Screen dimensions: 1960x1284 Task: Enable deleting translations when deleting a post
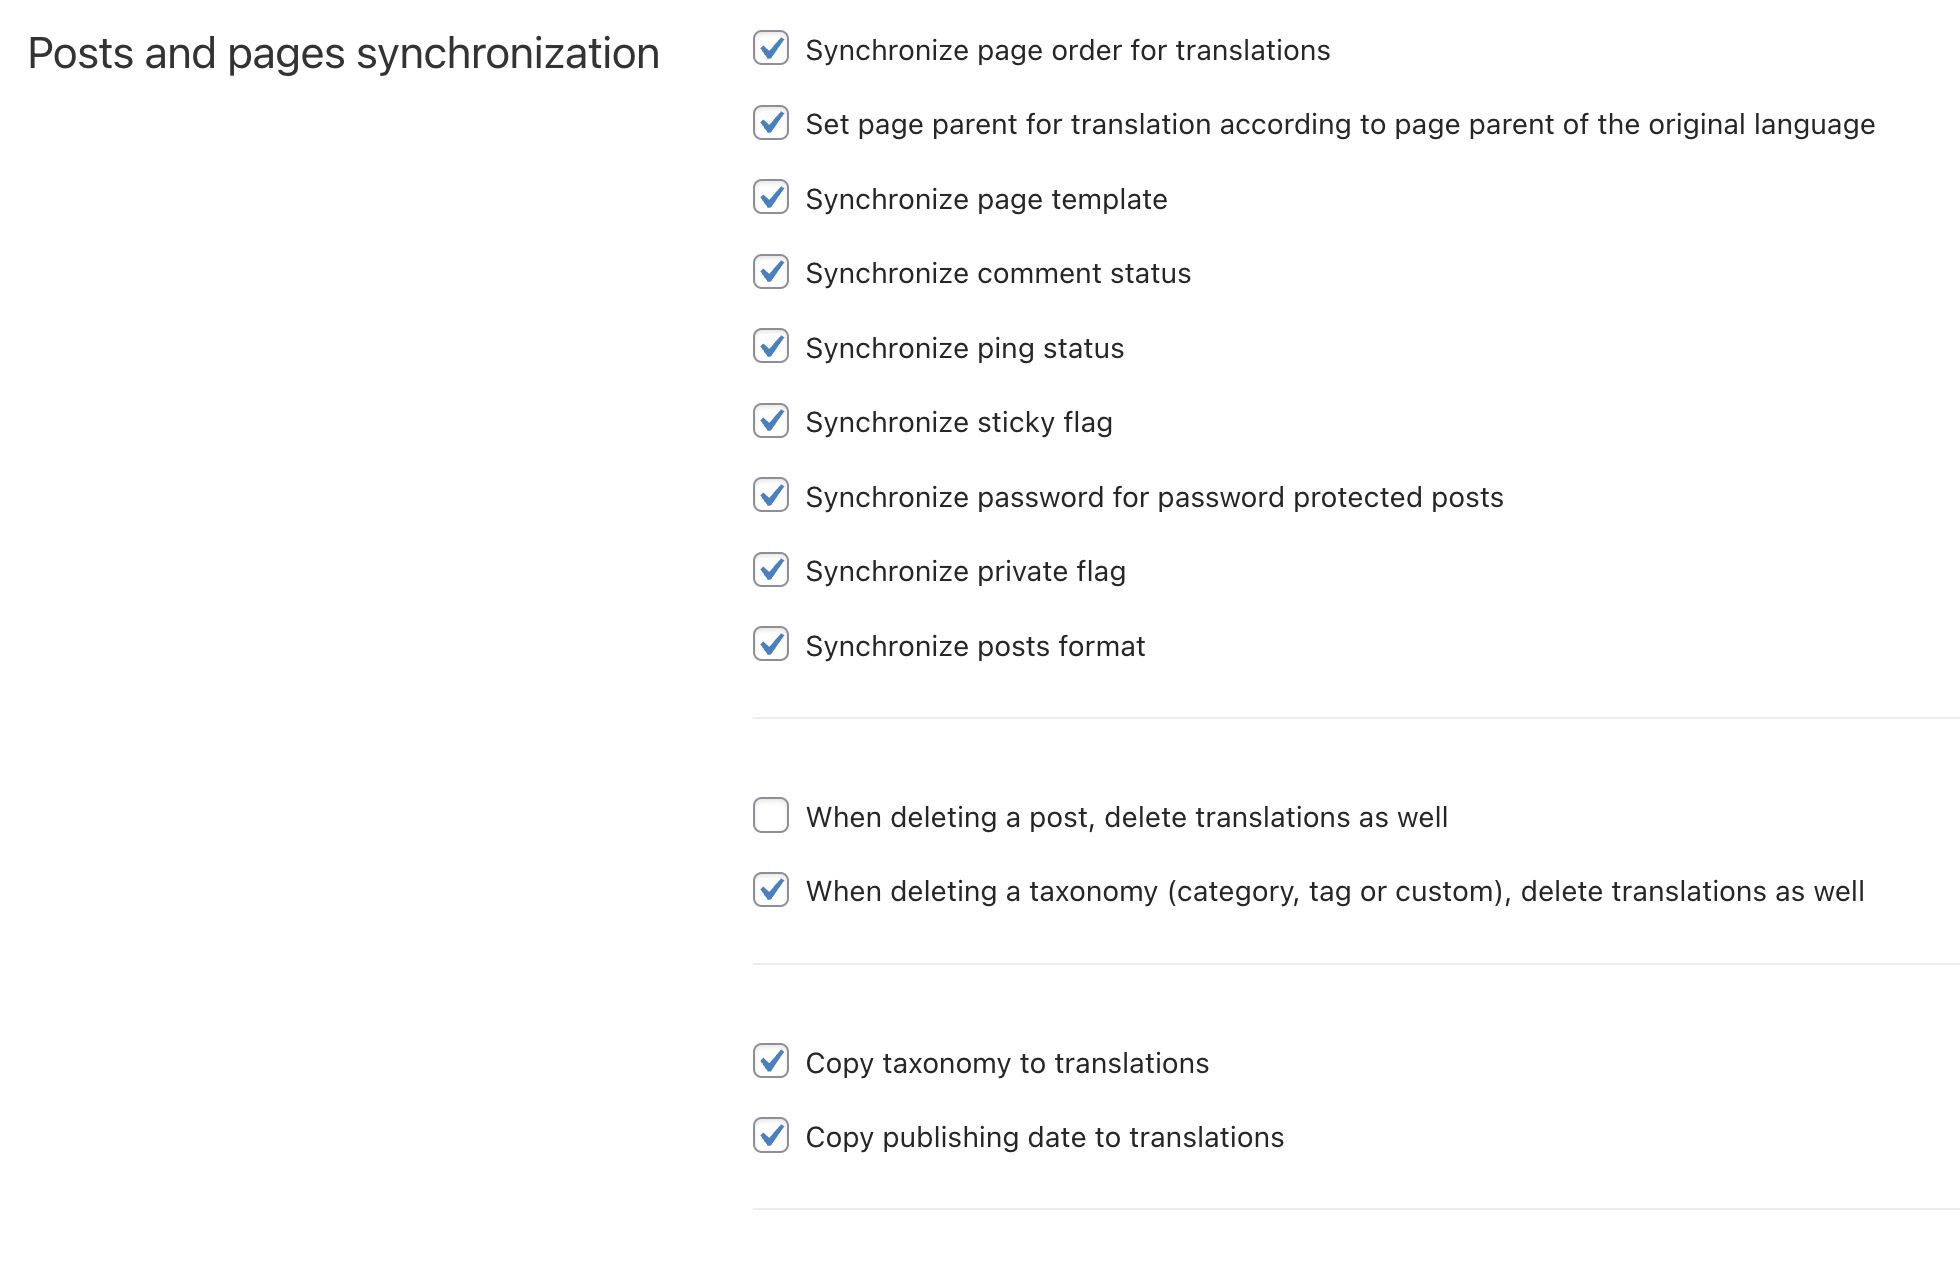click(771, 815)
